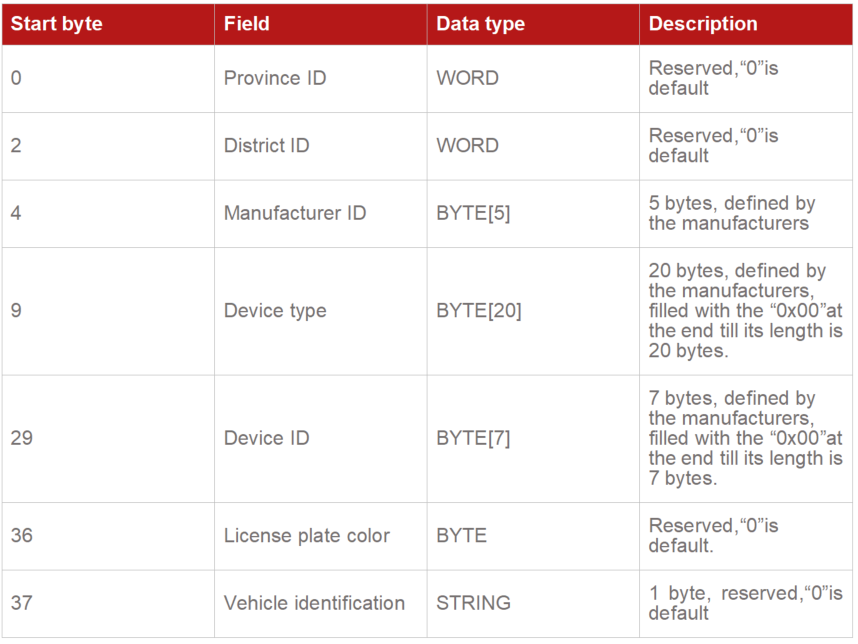This screenshot has height=644, width=858.
Task: Click the Province ID field cell
Action: [275, 78]
